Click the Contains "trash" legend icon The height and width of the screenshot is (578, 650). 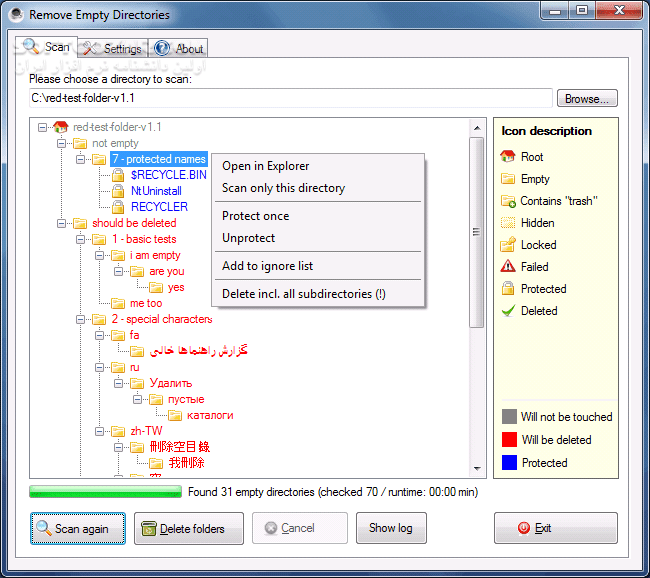tap(508, 201)
